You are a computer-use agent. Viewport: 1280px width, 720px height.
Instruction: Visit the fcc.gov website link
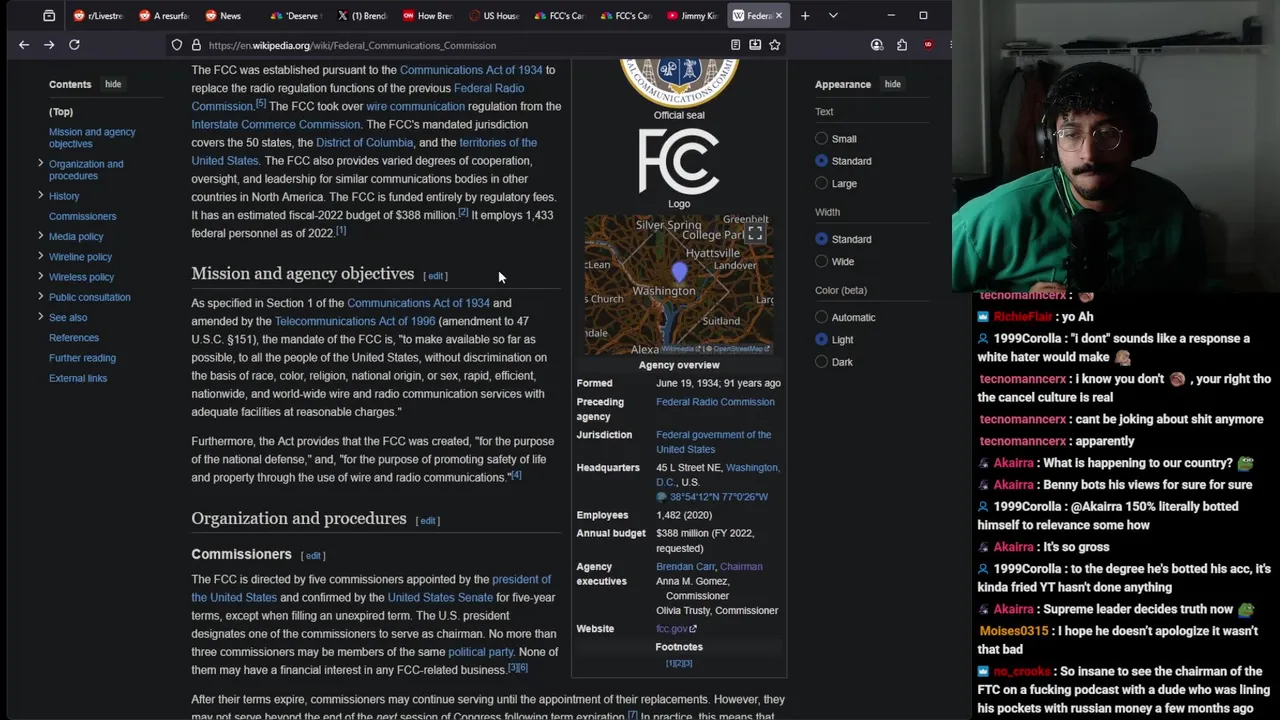(x=676, y=629)
